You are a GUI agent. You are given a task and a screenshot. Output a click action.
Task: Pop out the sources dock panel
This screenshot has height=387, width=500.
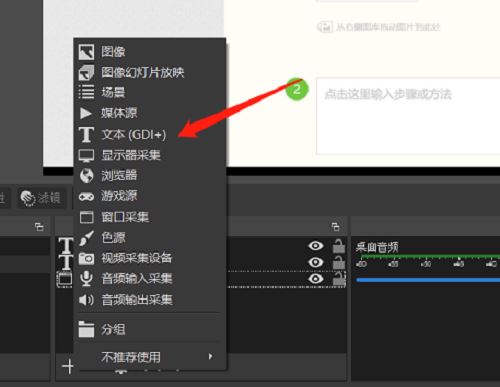click(x=335, y=227)
